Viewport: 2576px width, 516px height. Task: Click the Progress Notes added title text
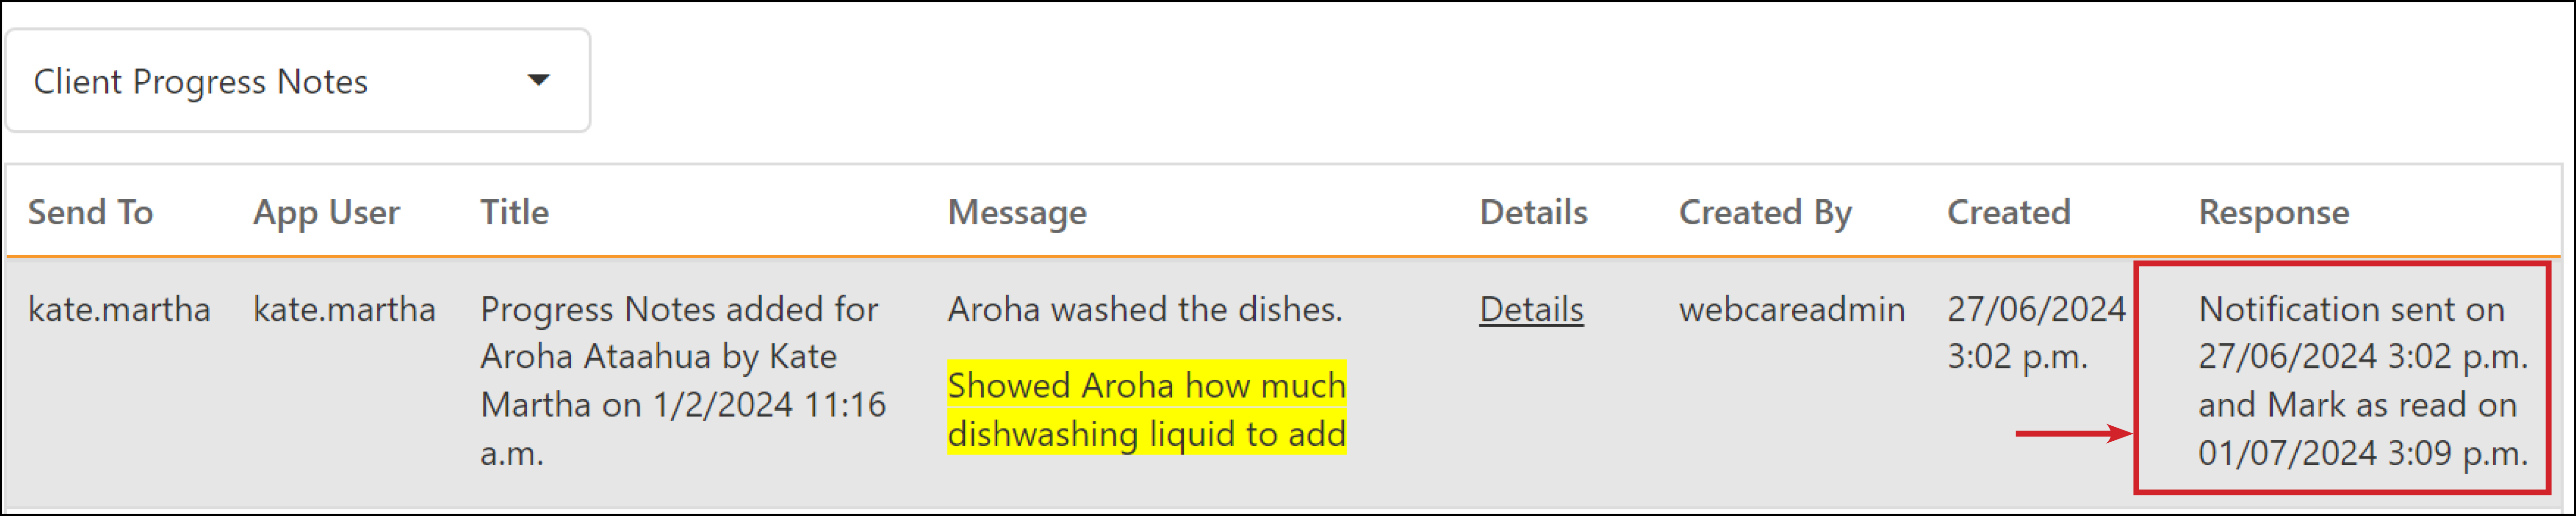pos(683,381)
